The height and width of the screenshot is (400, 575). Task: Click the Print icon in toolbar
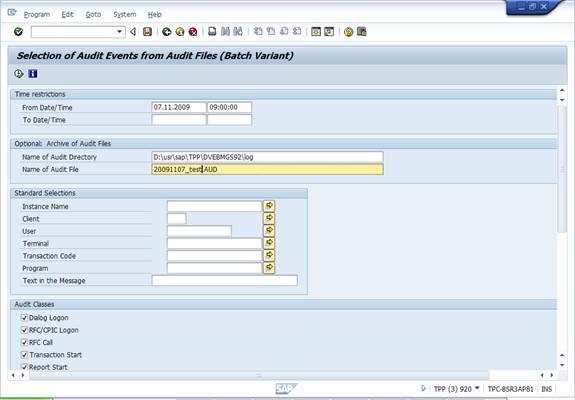[x=212, y=32]
